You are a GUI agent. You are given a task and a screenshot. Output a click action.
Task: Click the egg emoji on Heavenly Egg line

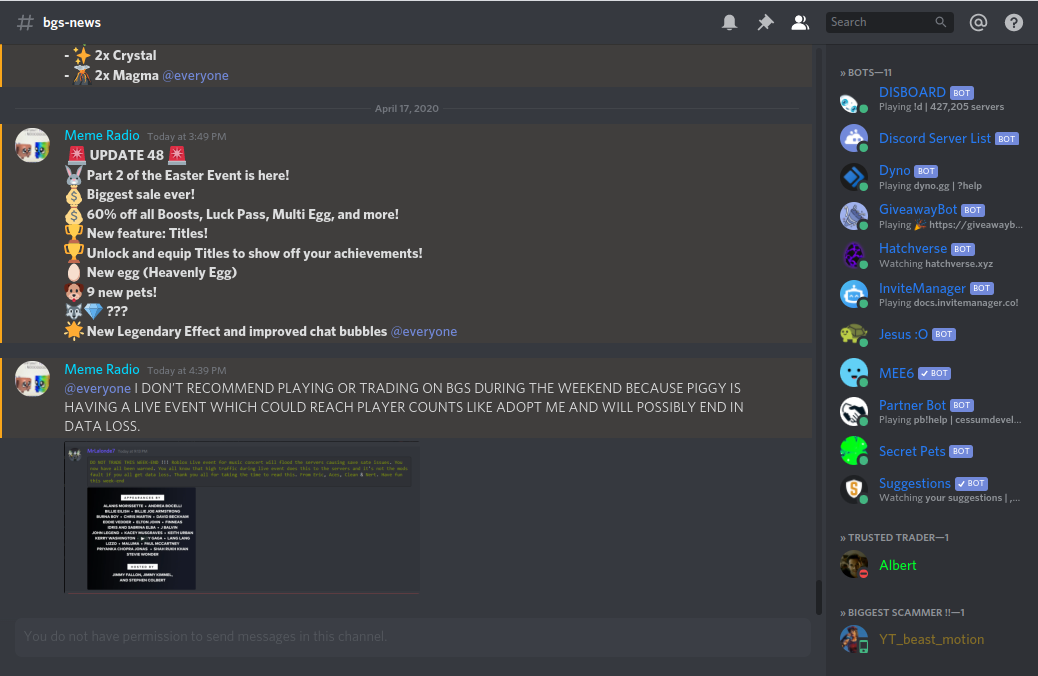pos(73,273)
